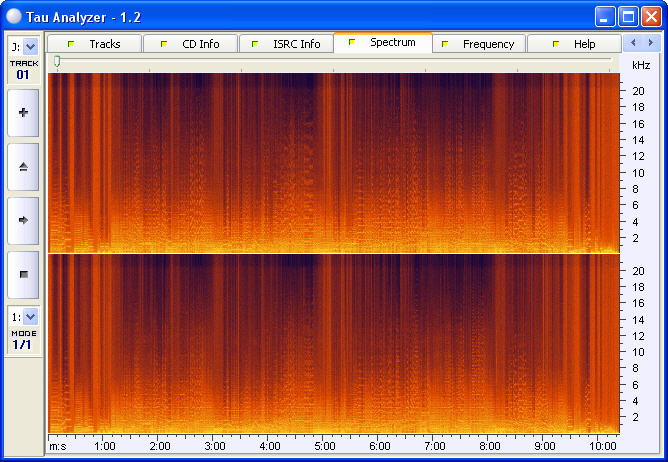Screen dimensions: 668x462
Task: Click the Spectrum tab
Action: point(383,43)
